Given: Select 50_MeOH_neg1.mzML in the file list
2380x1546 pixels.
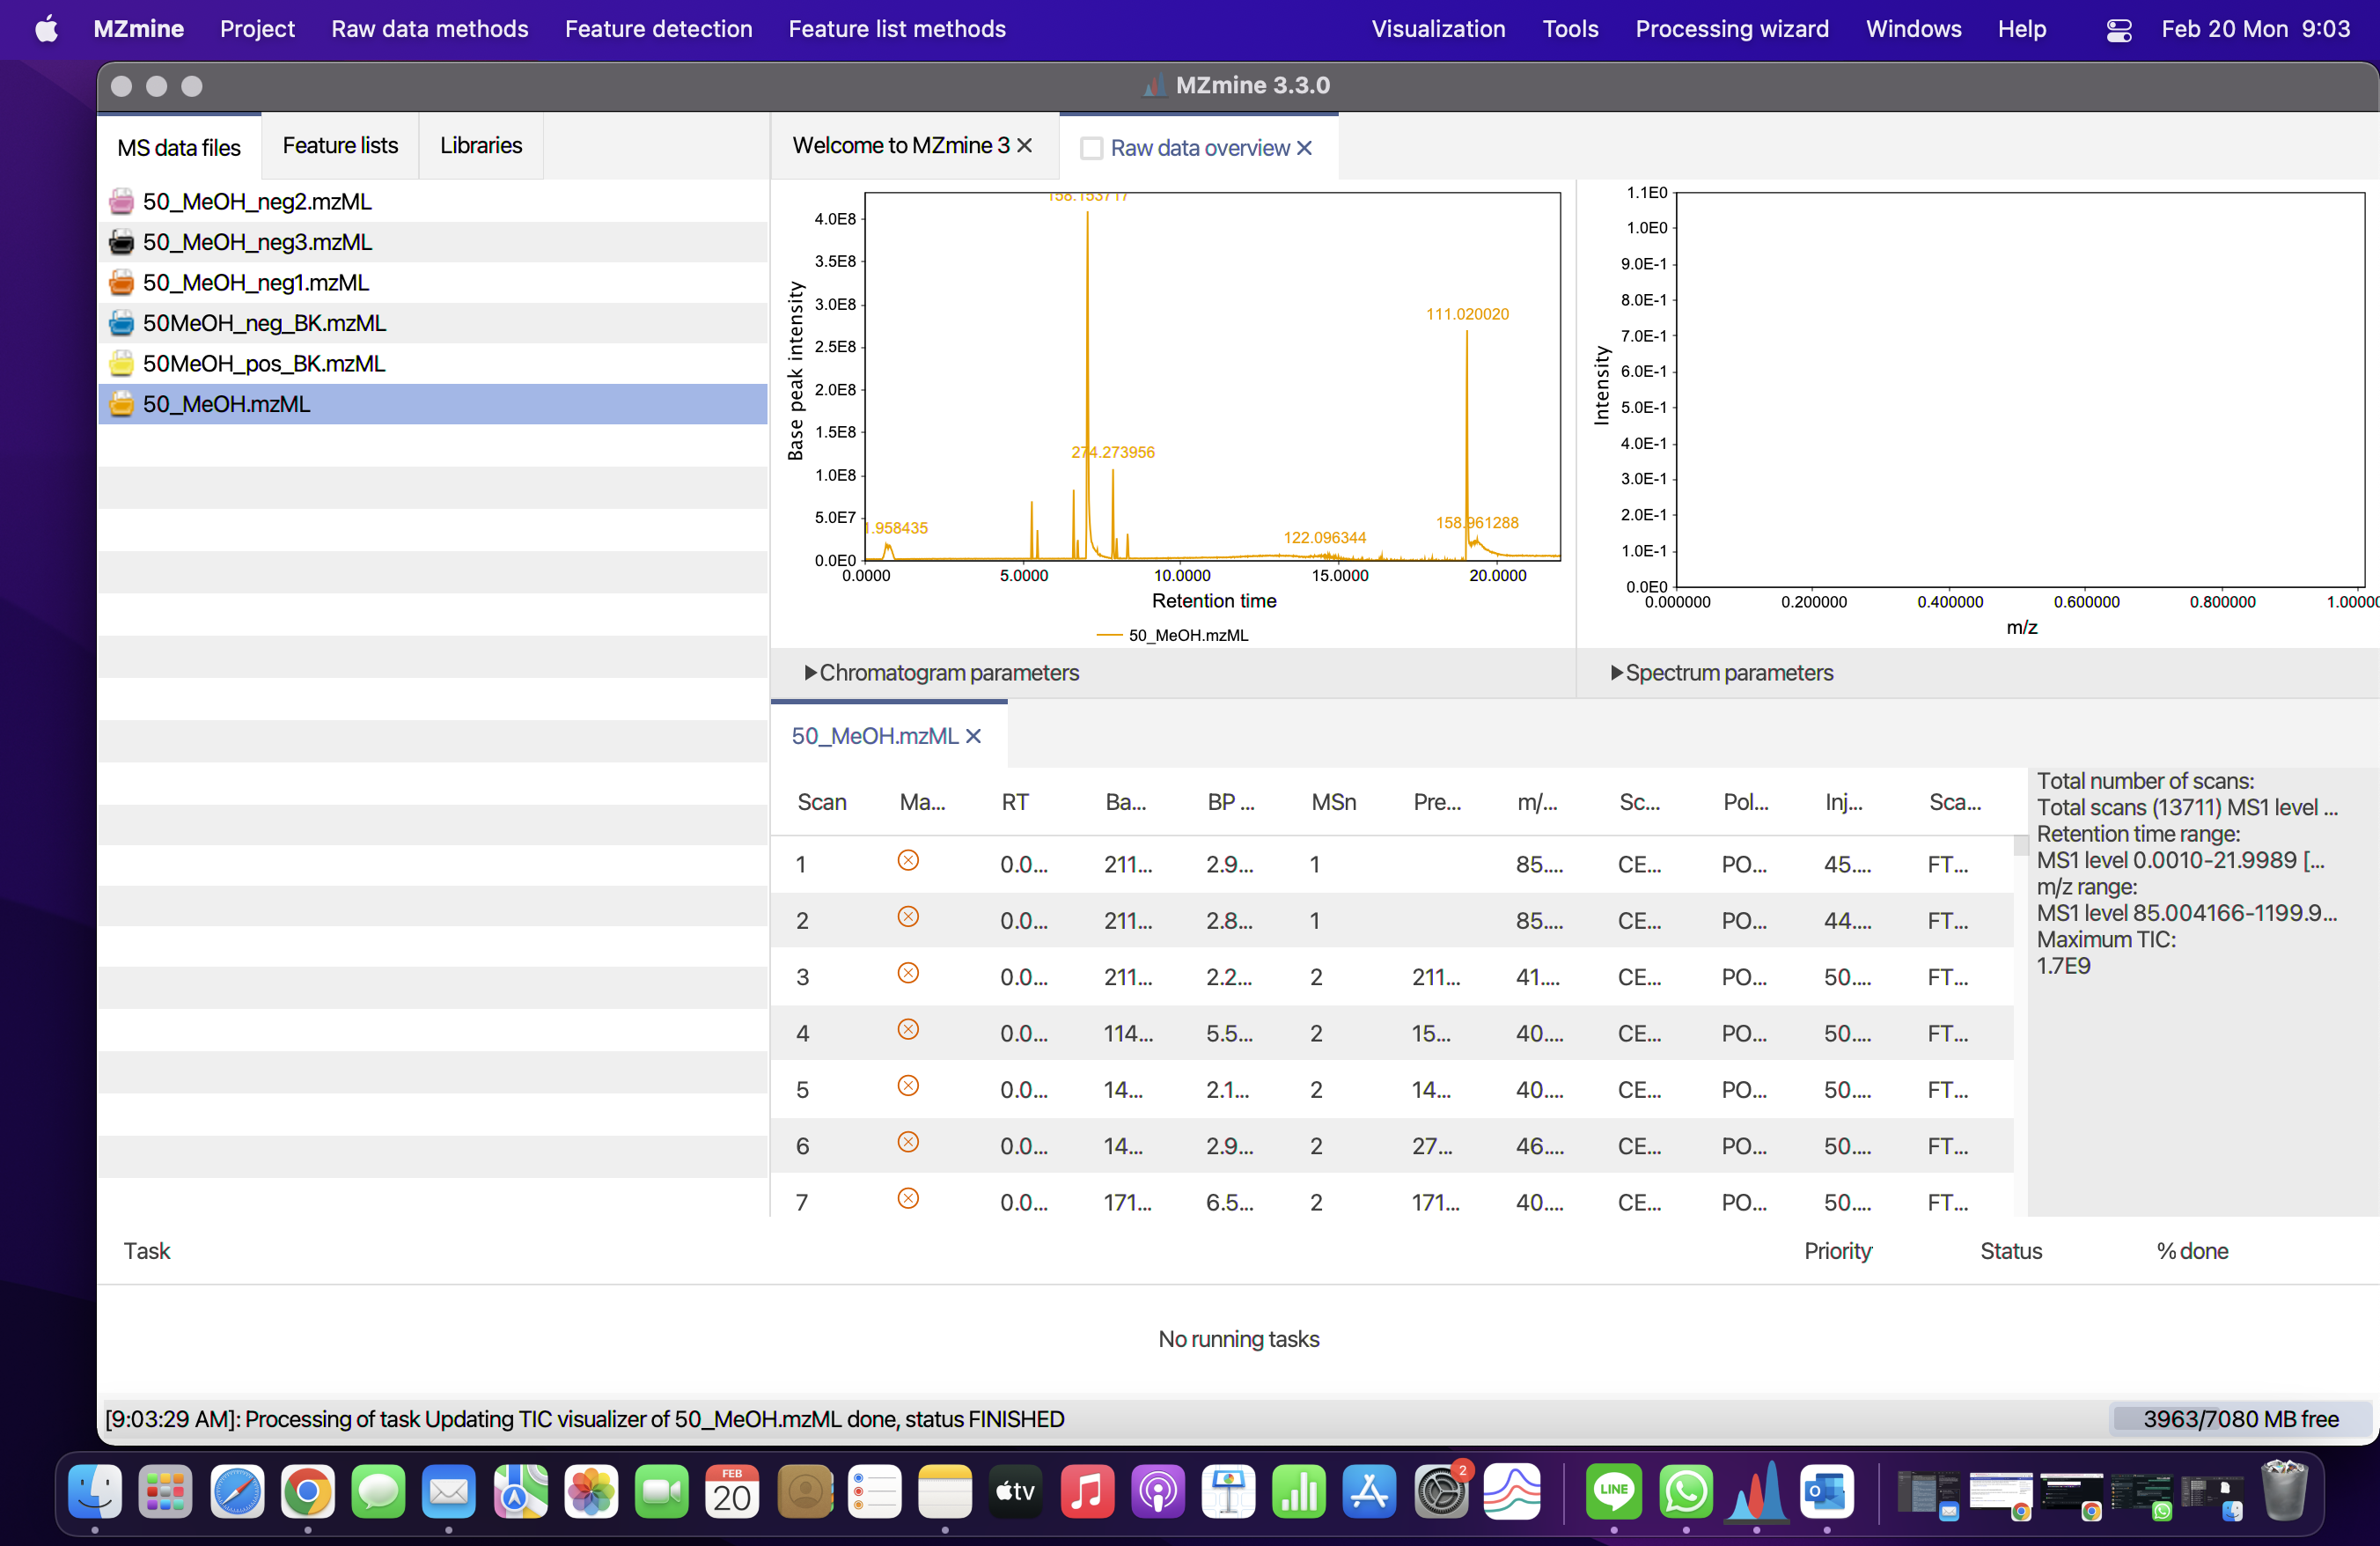Looking at the screenshot, I should click(x=256, y=283).
